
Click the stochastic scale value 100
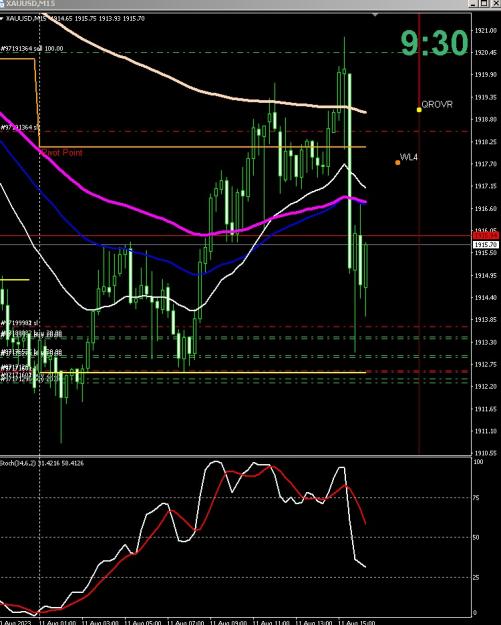click(478, 462)
